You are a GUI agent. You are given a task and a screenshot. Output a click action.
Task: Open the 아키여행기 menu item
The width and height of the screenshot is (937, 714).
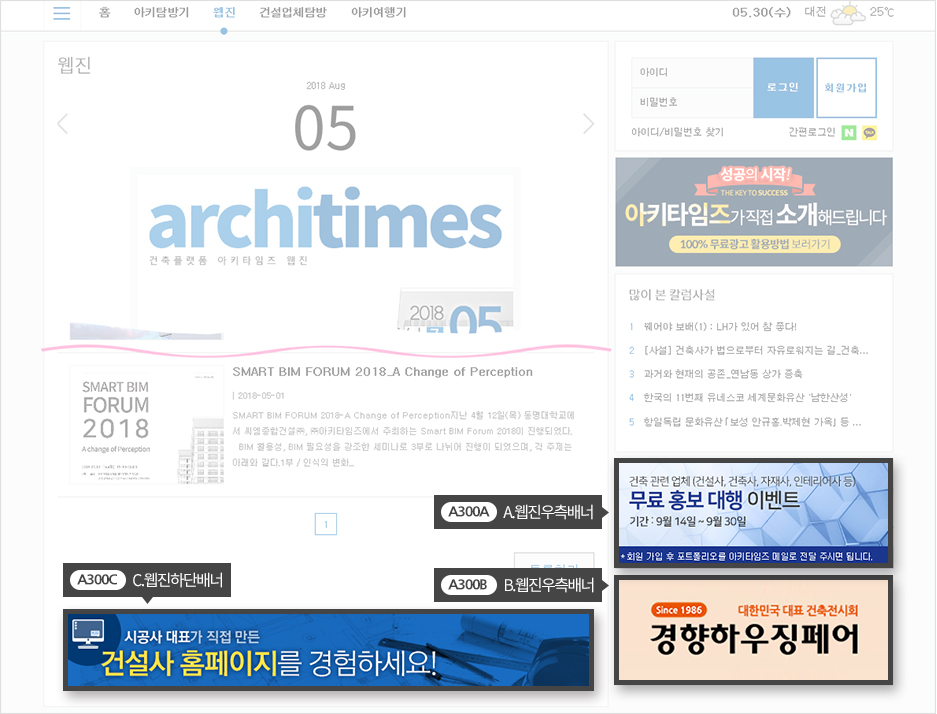[378, 13]
